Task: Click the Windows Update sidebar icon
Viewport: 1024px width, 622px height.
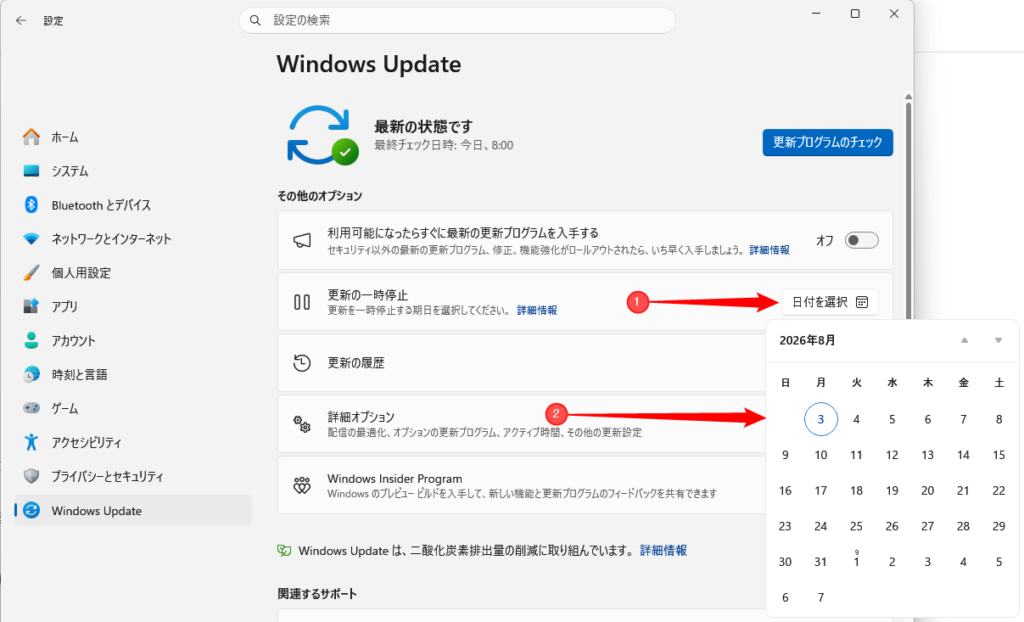Action: [x=31, y=510]
